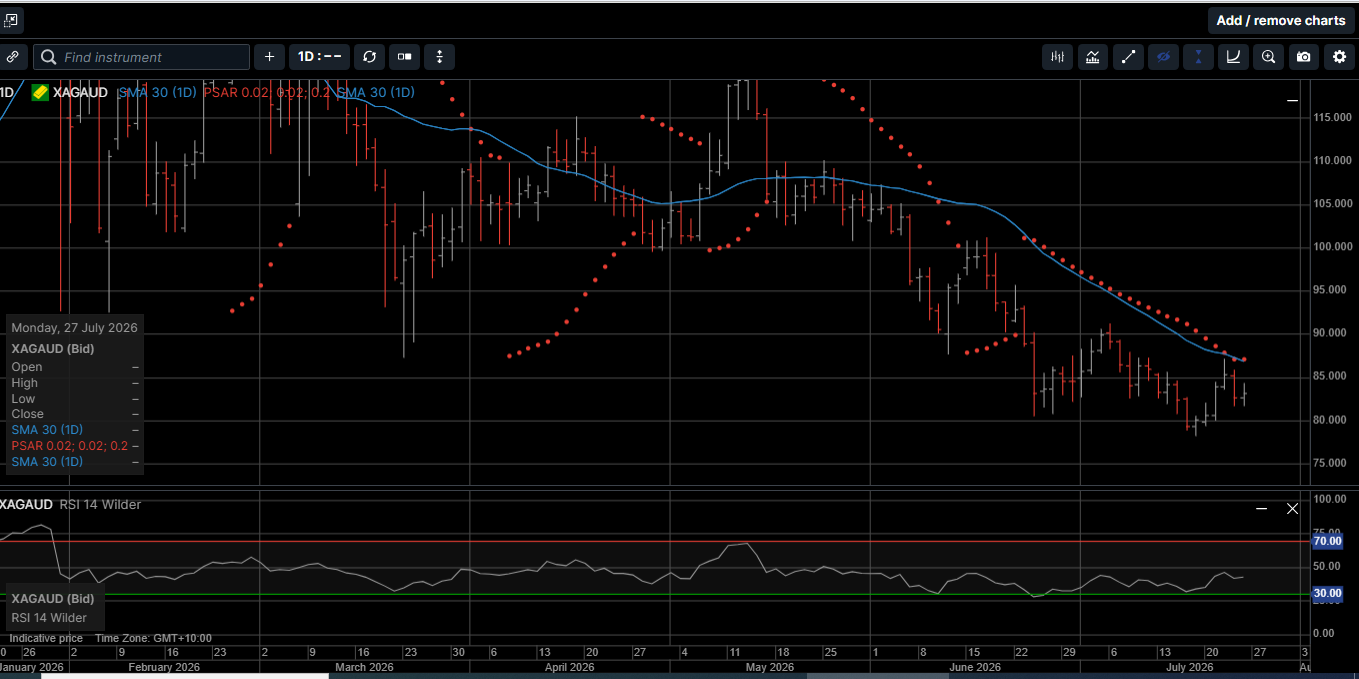Click March 2026 on the time axis
1359x679 pixels.
coord(364,667)
